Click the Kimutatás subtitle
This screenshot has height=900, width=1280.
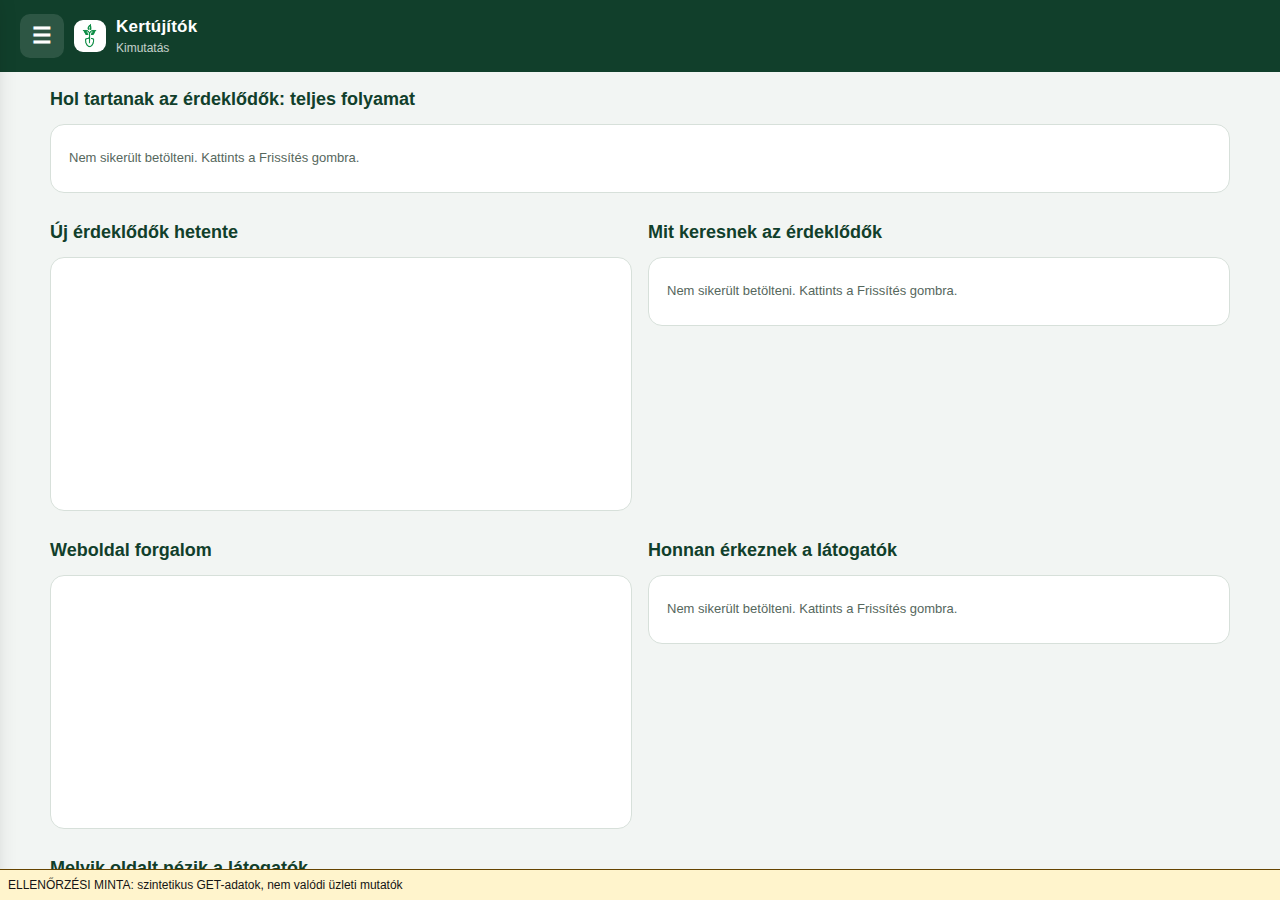tap(143, 48)
